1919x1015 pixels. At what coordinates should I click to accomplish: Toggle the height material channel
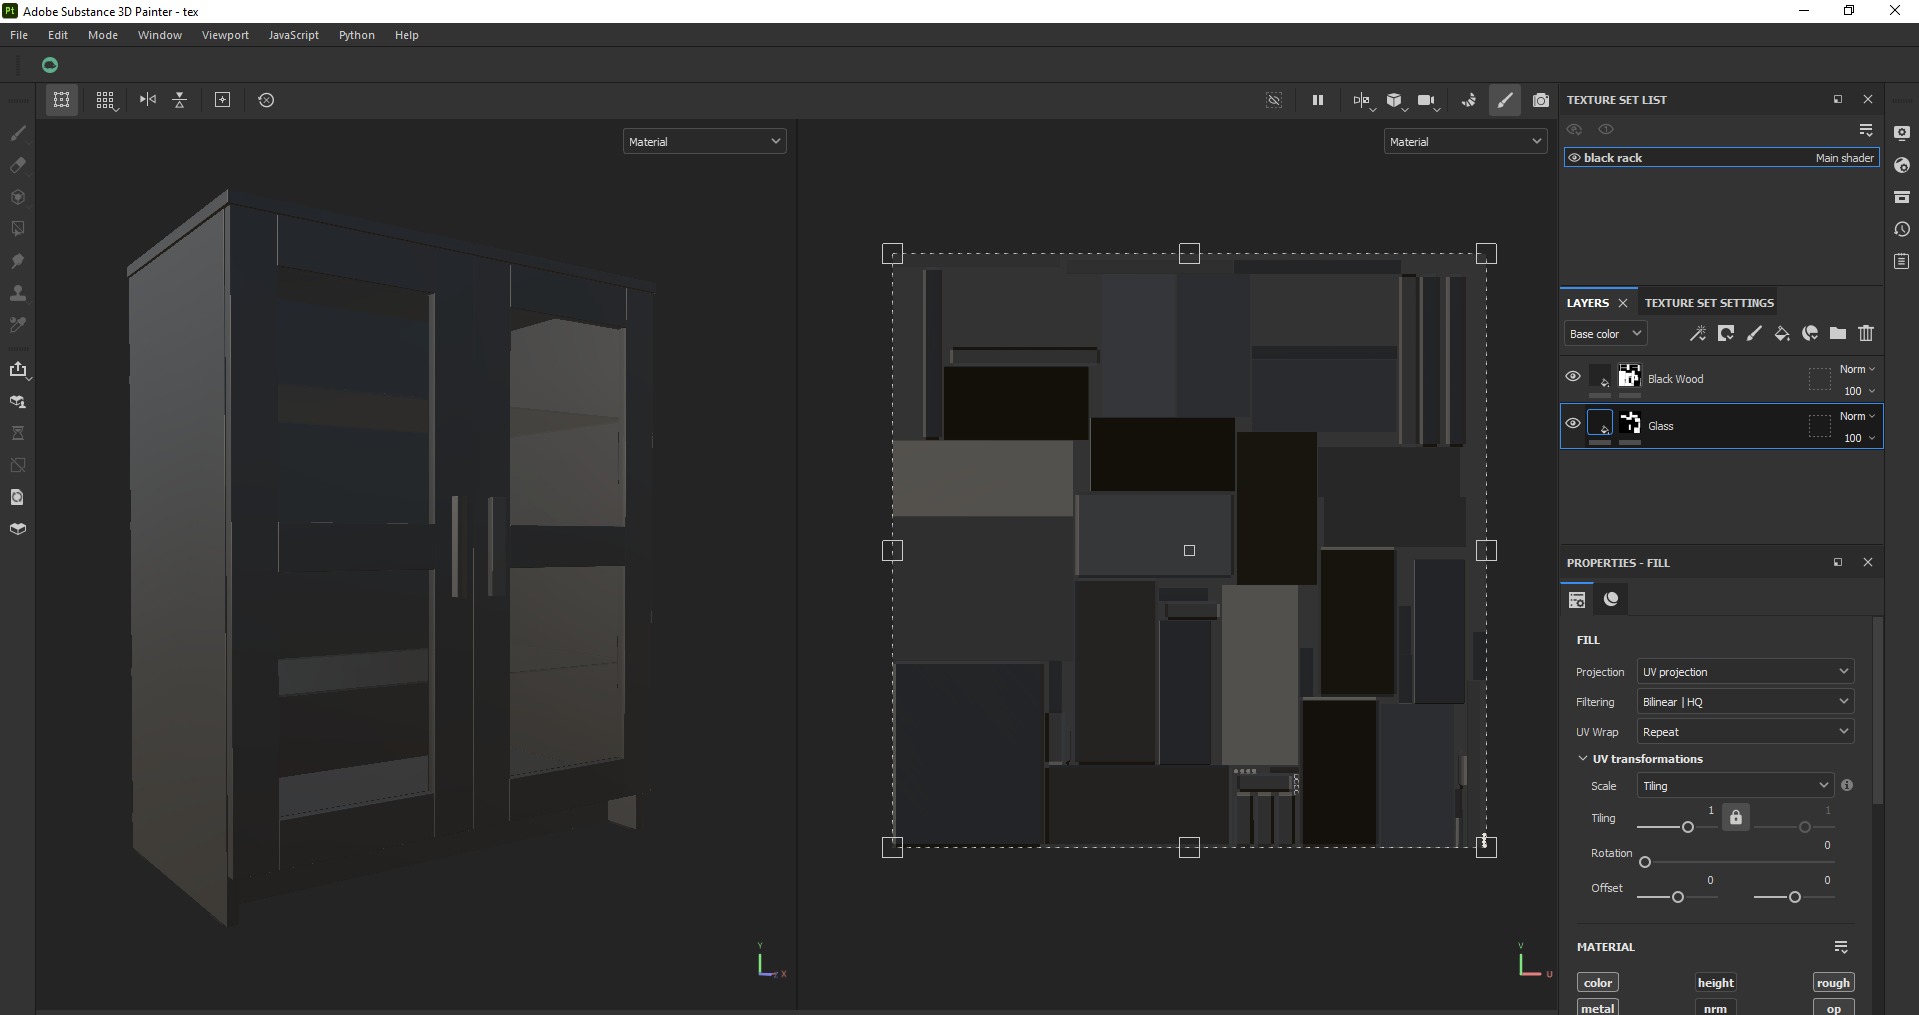(1715, 983)
